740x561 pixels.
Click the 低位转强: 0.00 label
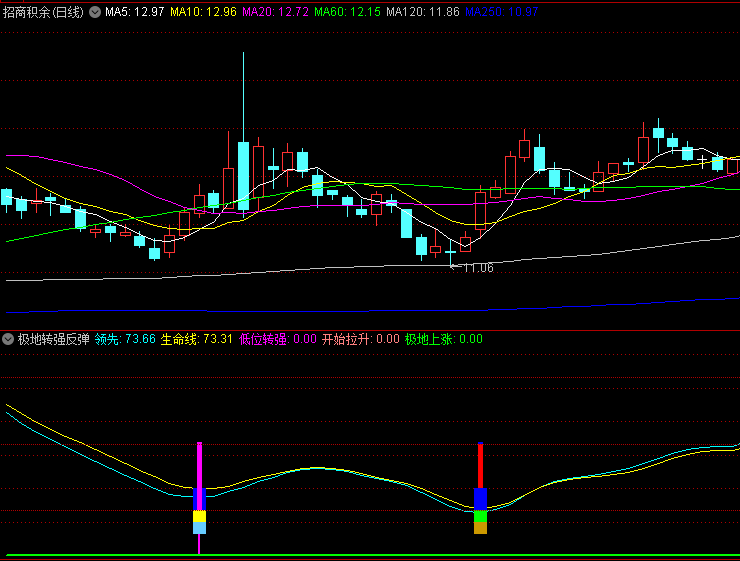click(x=278, y=339)
